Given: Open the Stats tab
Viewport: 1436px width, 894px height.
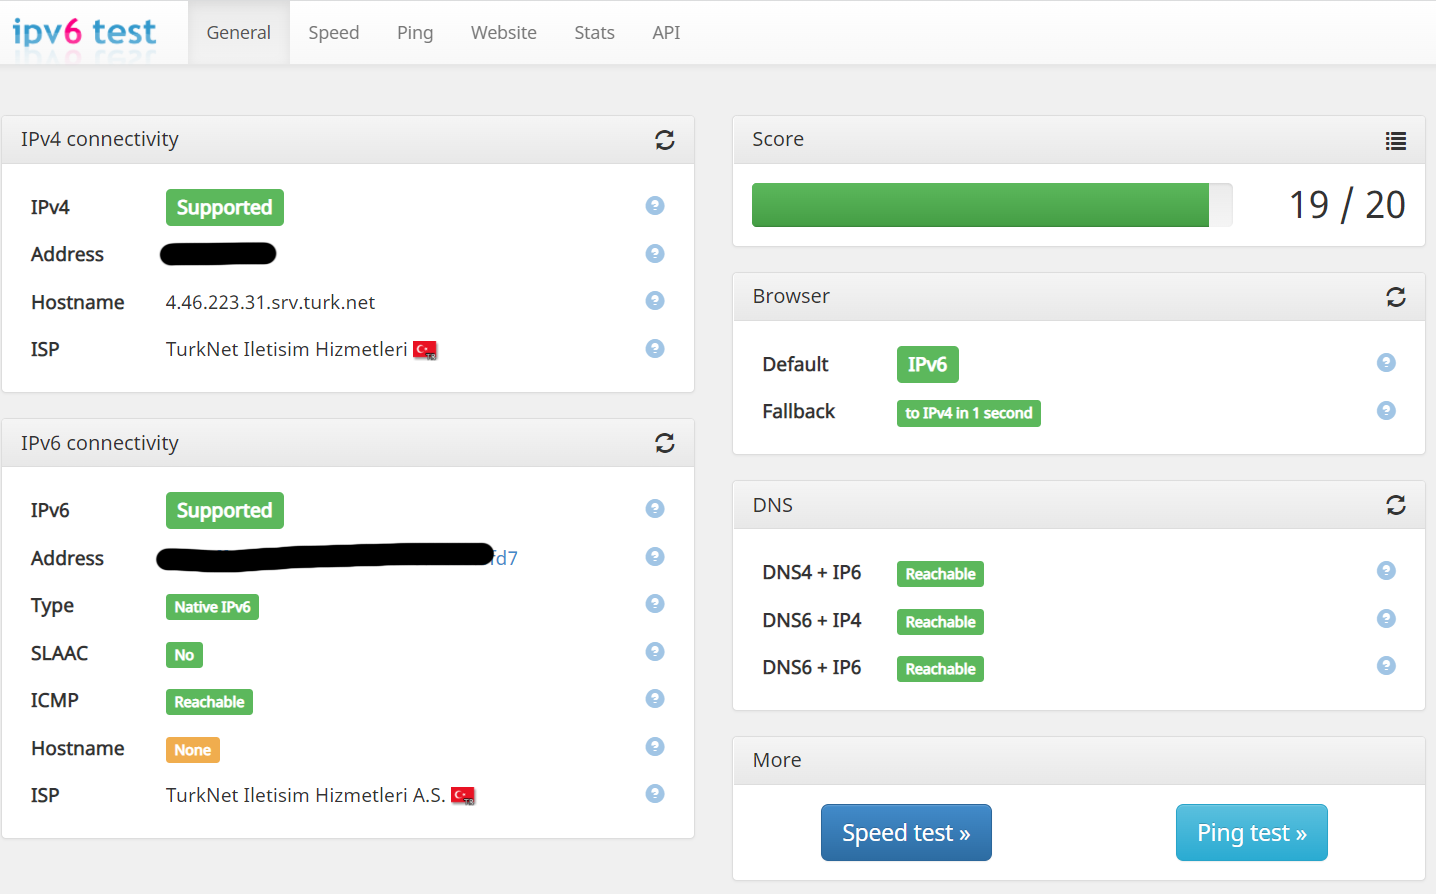Looking at the screenshot, I should tap(594, 33).
